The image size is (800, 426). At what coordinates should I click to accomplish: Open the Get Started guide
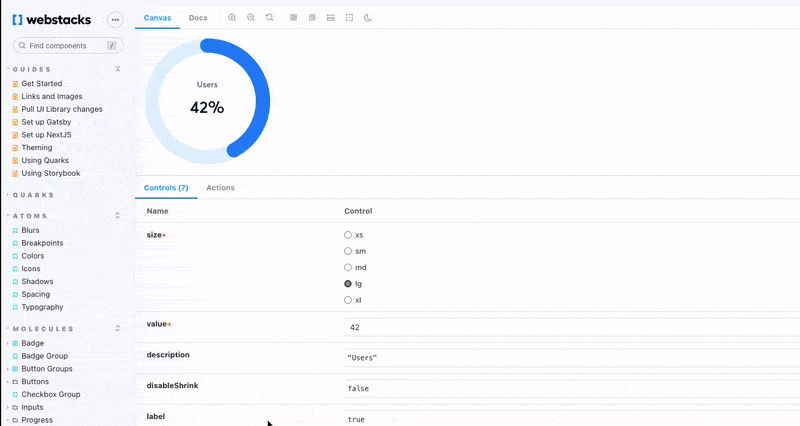(x=41, y=84)
